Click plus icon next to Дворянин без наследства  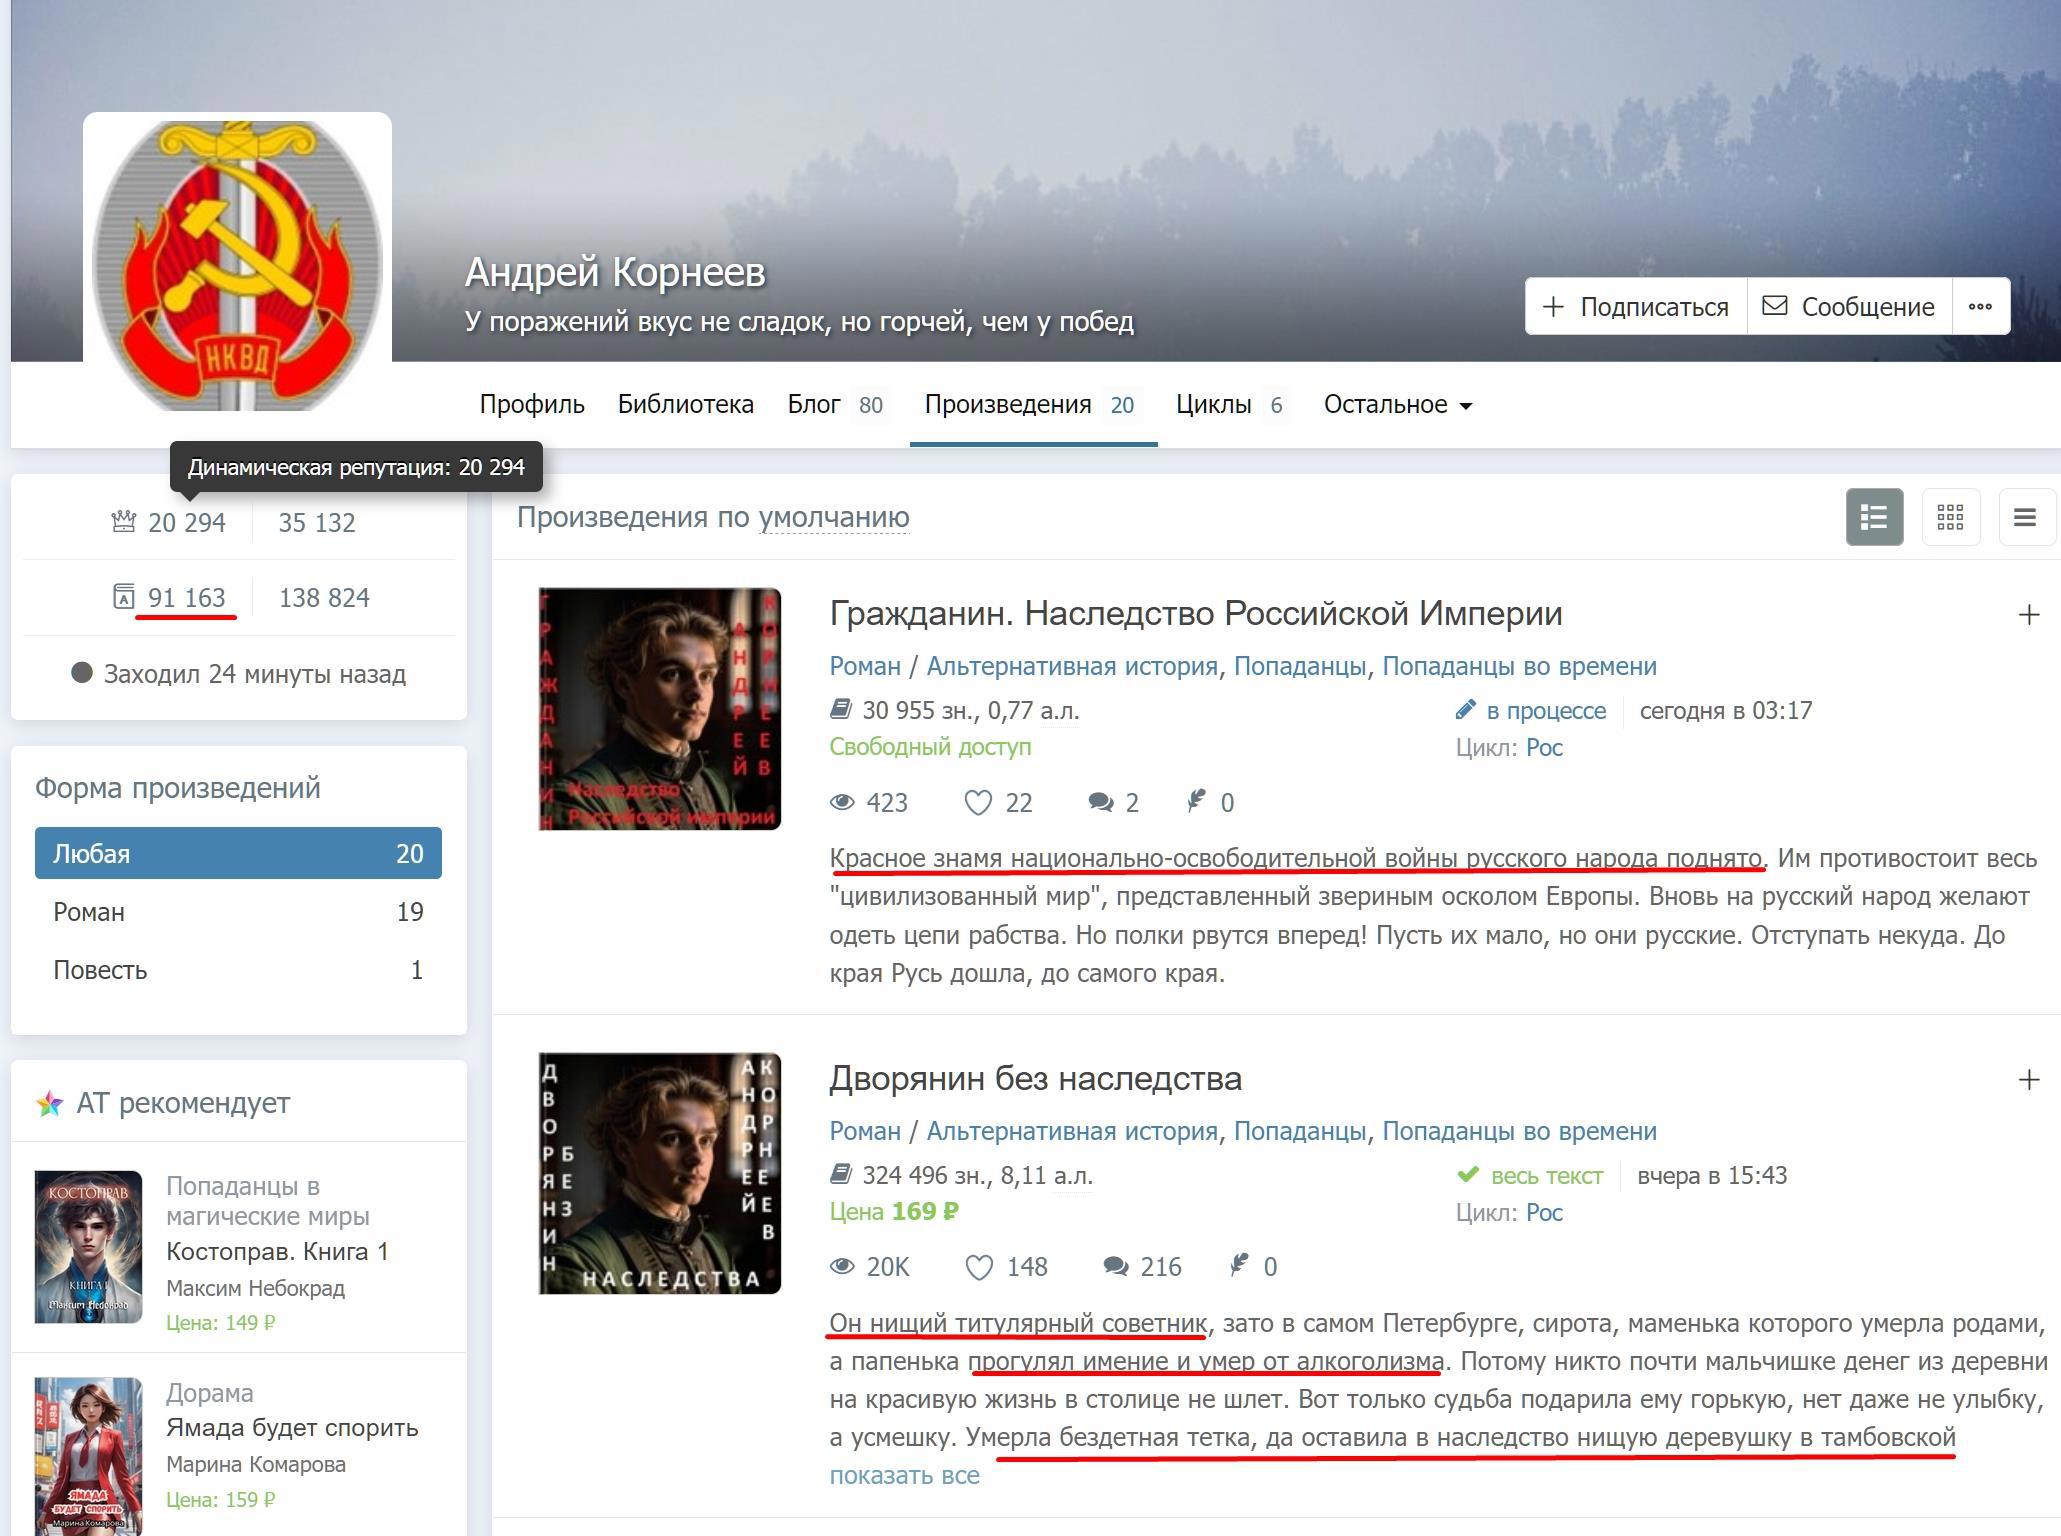(x=2028, y=1080)
